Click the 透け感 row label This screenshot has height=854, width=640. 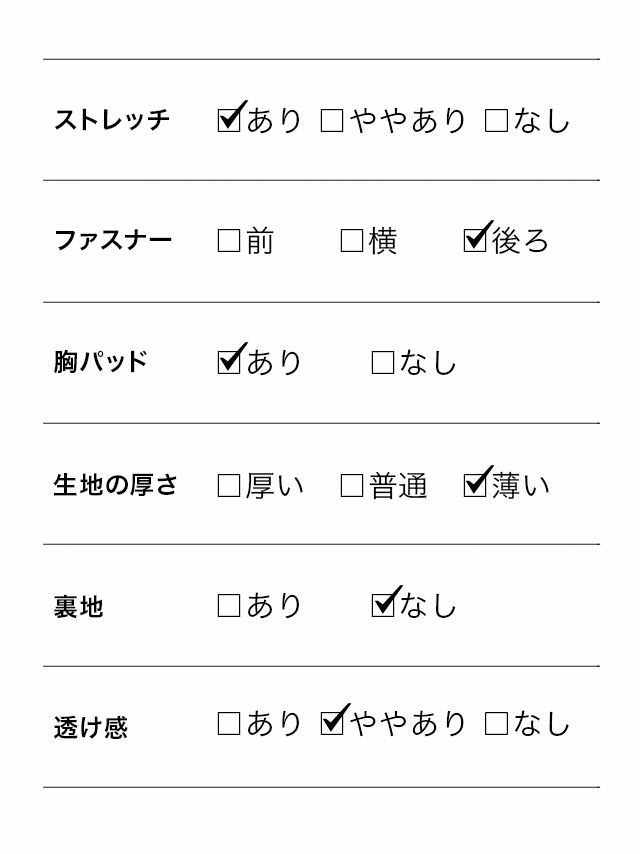click(90, 726)
